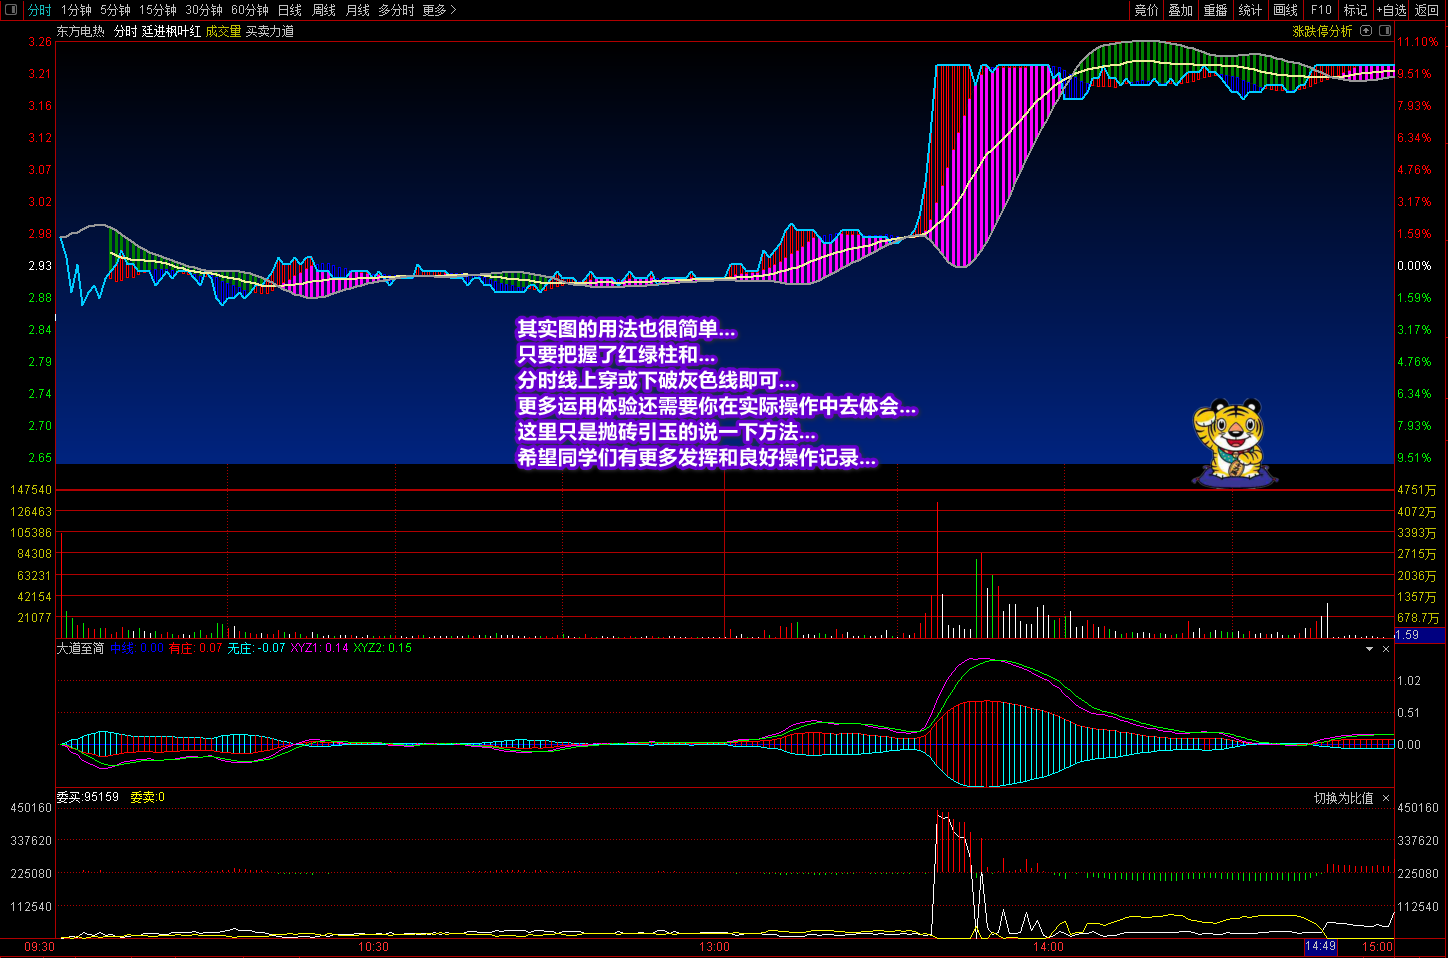
Task: Click the up-arrow icon beside 涨跌停分析
Action: tap(1366, 31)
